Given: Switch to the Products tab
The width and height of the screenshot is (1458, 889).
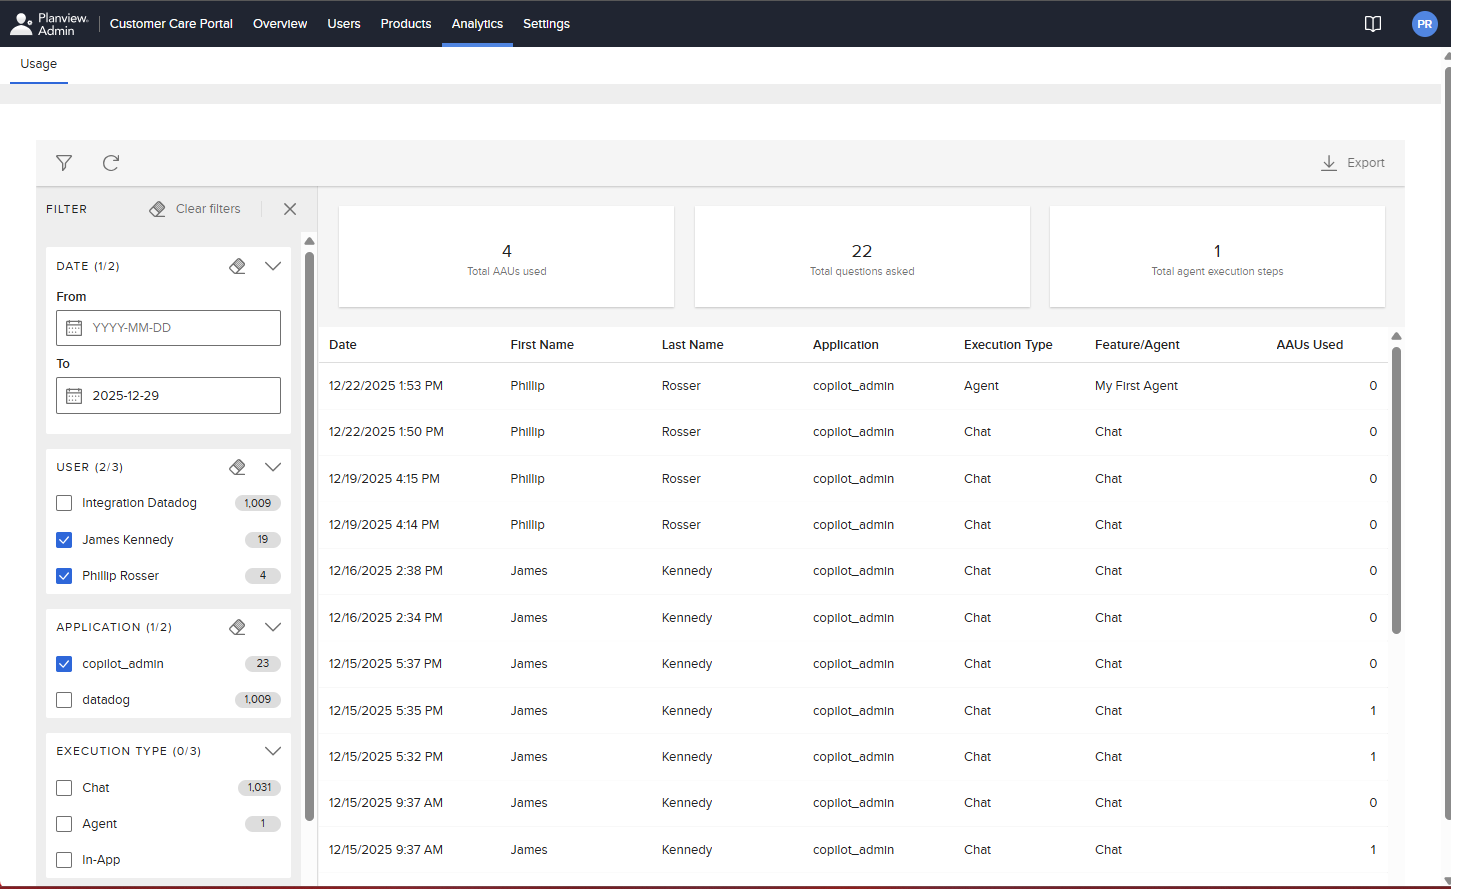Looking at the screenshot, I should click(405, 23).
